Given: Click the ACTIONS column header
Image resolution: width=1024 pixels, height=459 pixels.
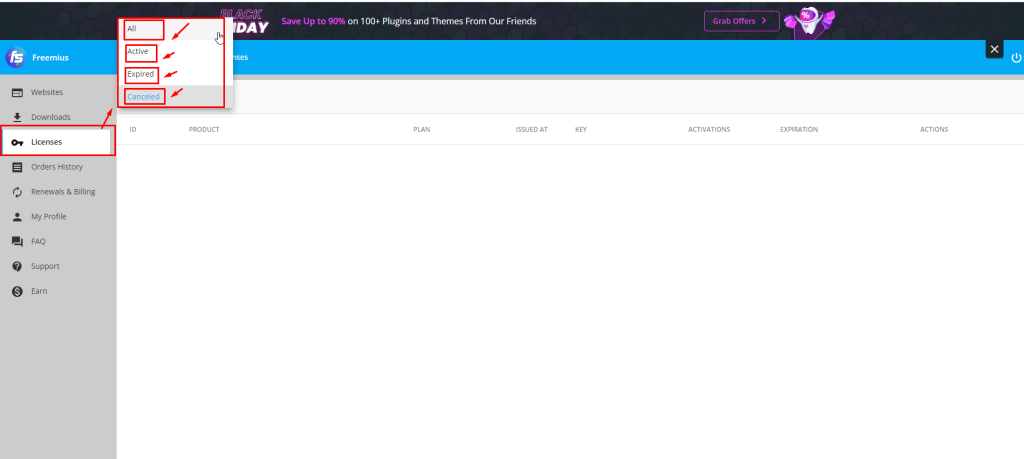Looking at the screenshot, I should pyautogui.click(x=934, y=129).
